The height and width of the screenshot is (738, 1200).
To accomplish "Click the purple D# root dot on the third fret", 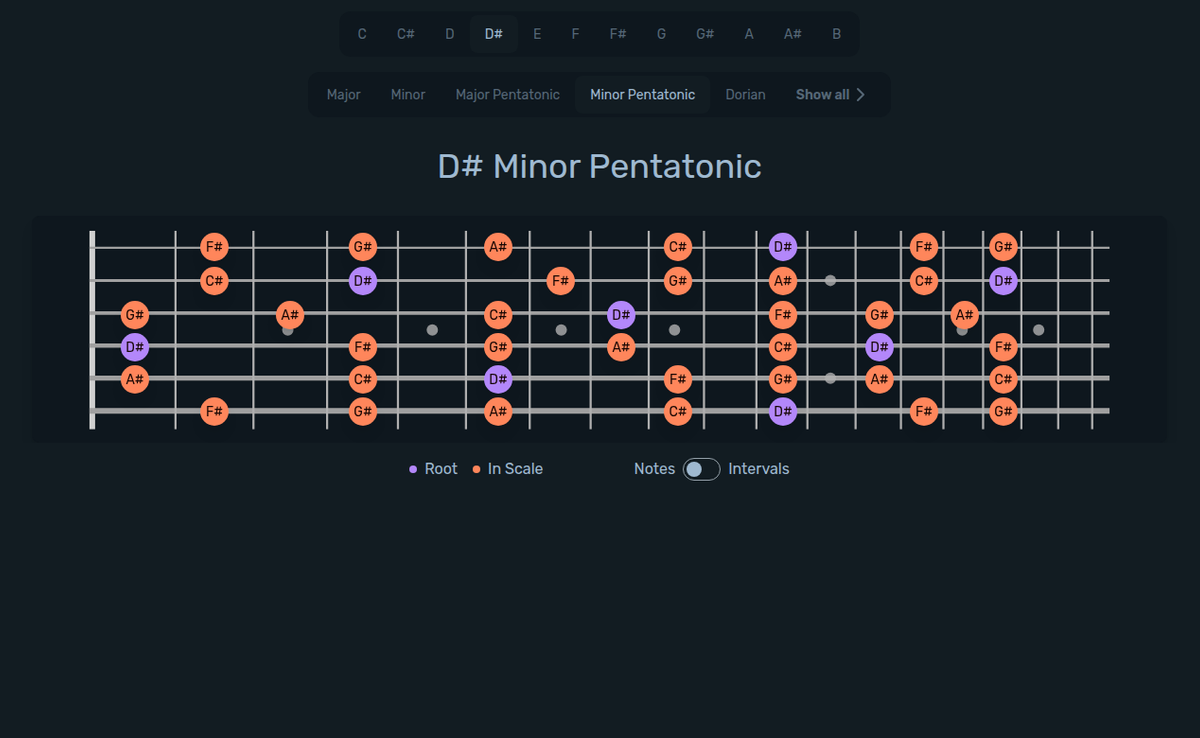I will [x=363, y=281].
